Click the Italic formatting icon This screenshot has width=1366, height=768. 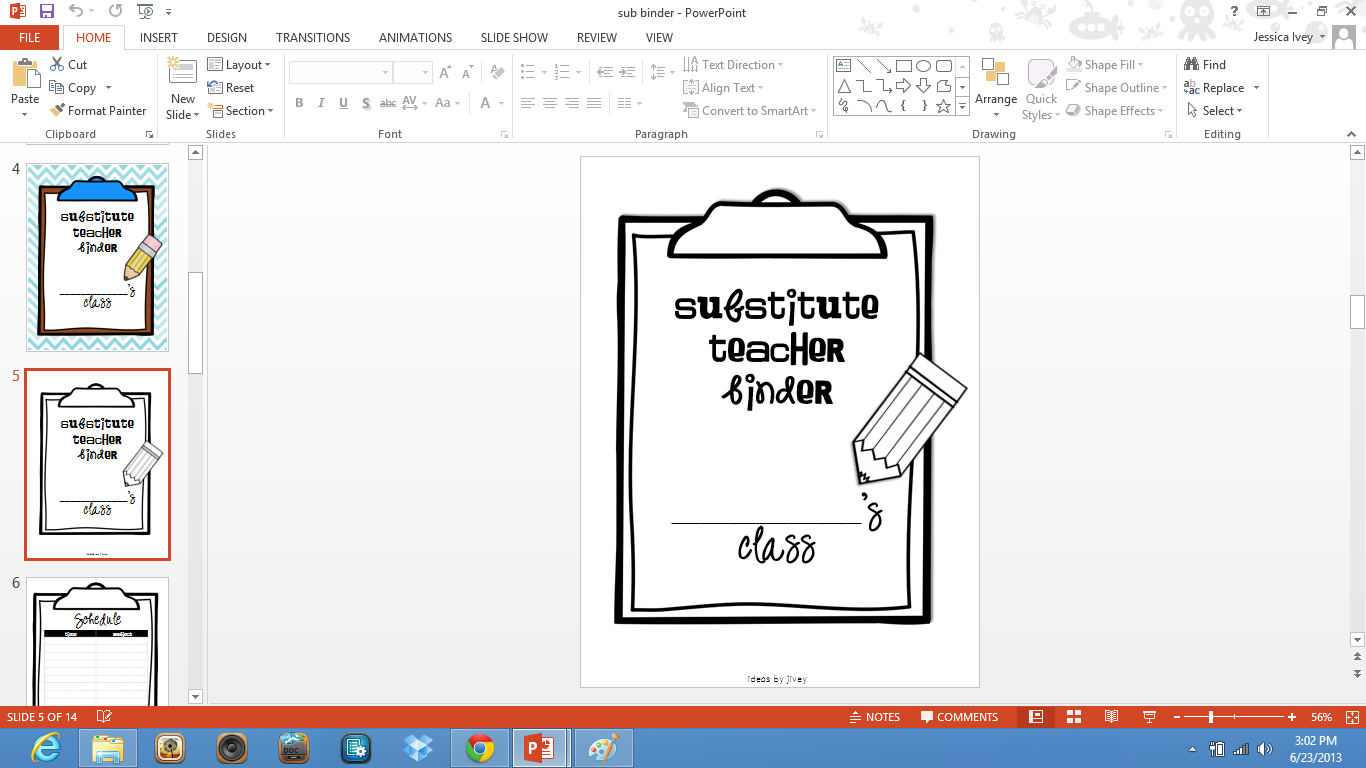(321, 103)
